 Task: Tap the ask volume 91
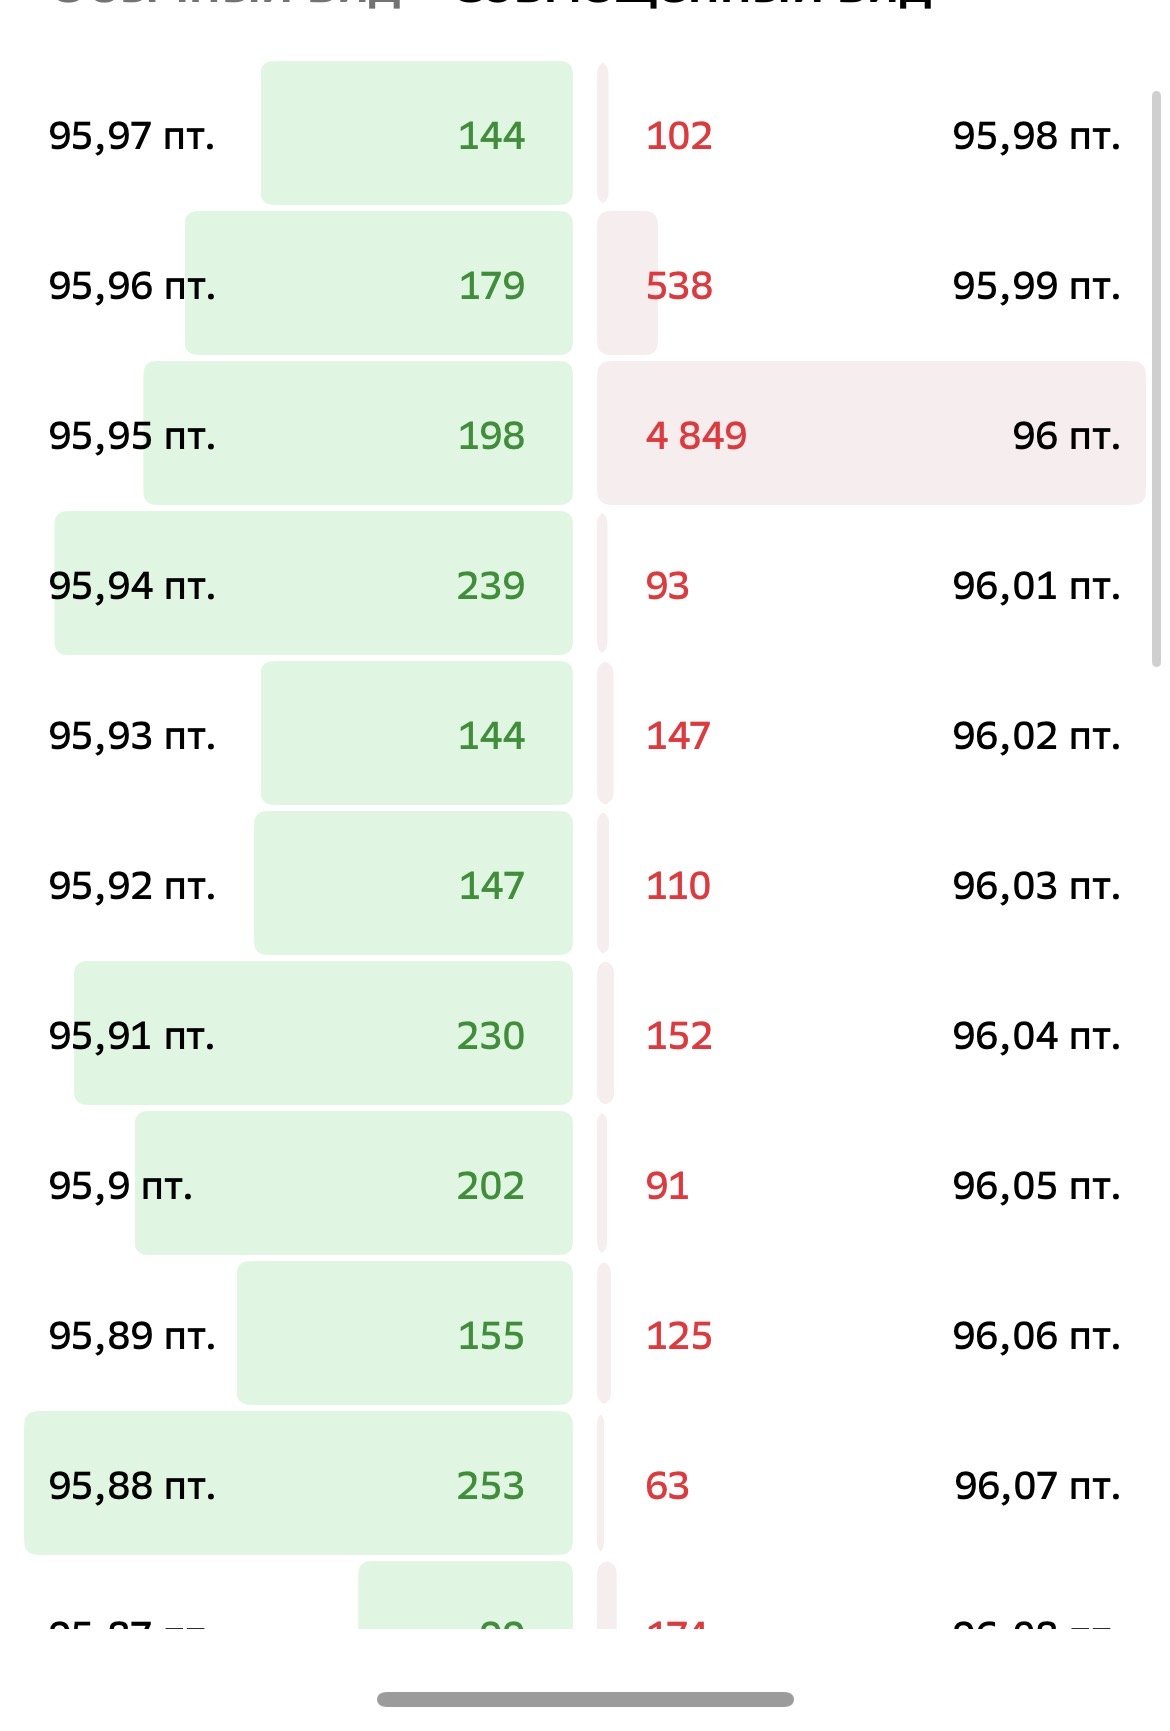tap(667, 1186)
